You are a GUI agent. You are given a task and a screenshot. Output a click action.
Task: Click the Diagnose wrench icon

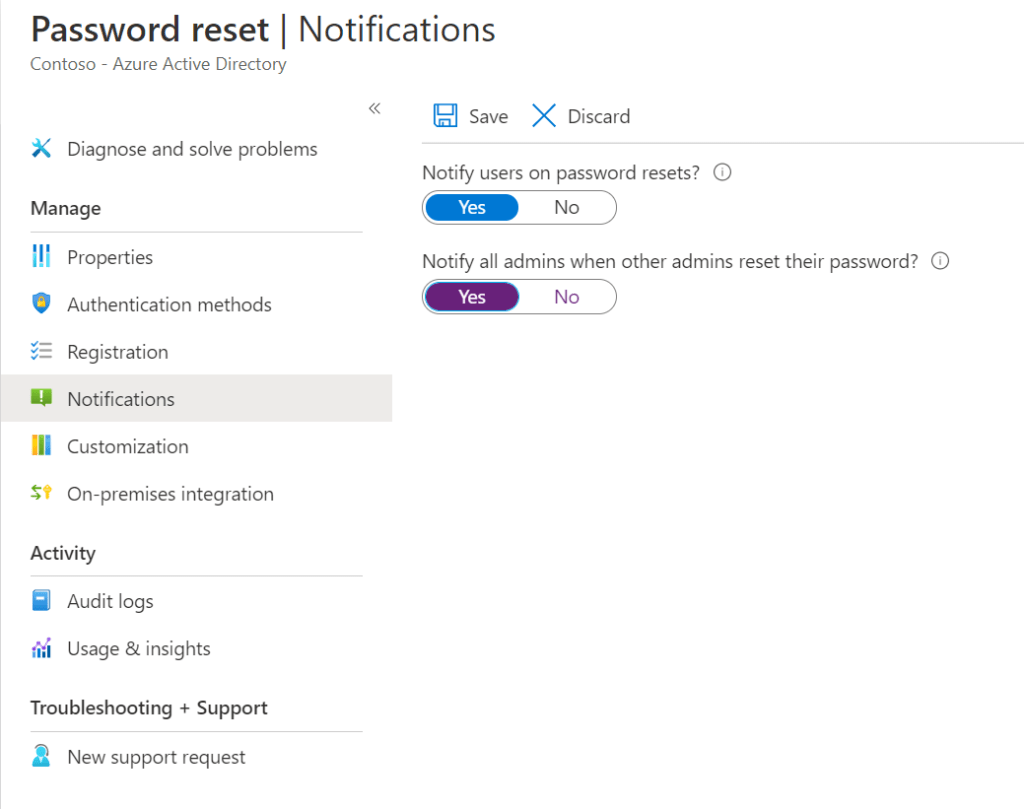point(41,149)
